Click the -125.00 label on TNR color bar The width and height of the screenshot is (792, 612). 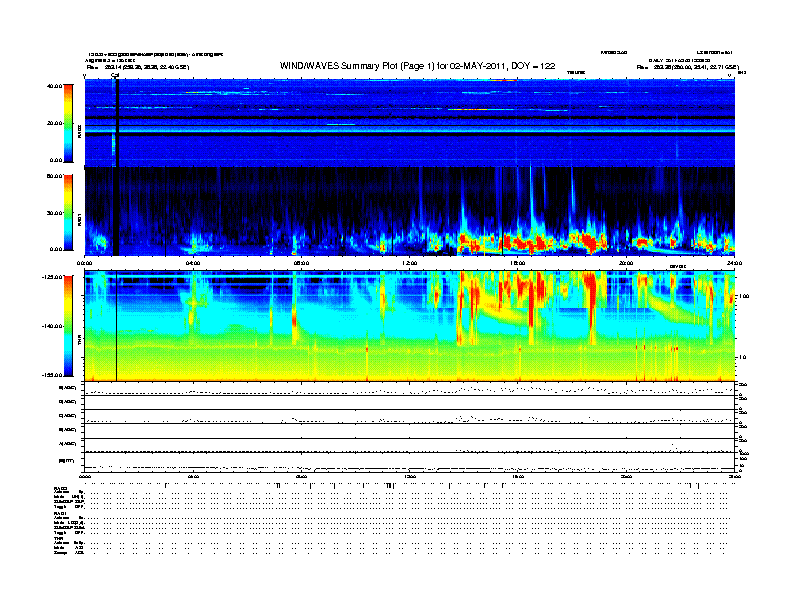[52, 277]
